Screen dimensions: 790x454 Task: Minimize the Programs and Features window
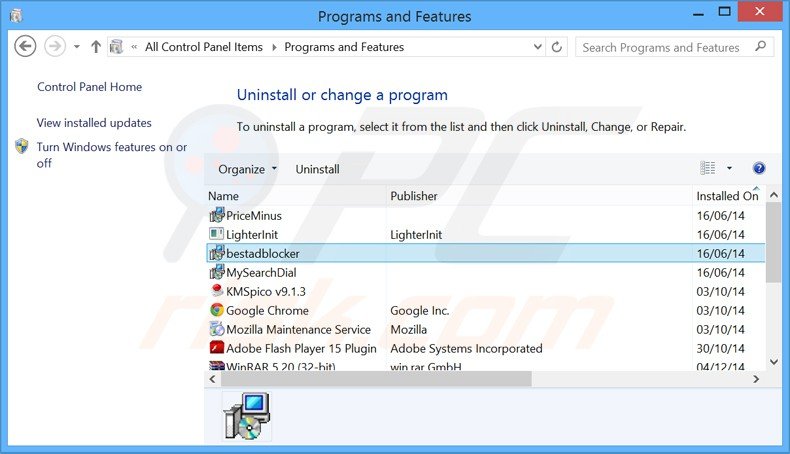pos(698,13)
